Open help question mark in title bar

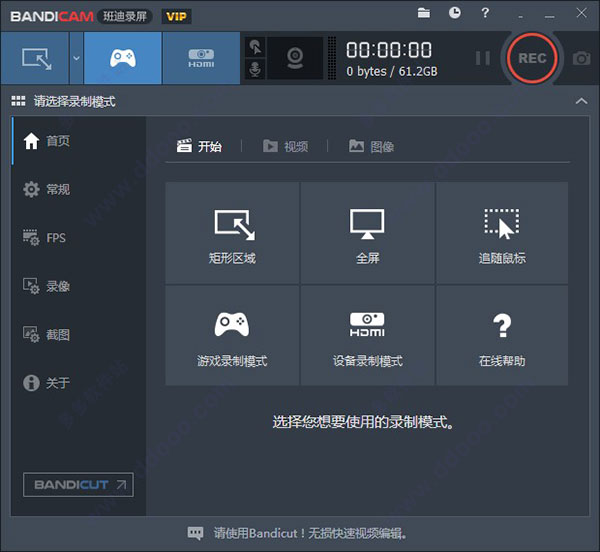coord(485,13)
